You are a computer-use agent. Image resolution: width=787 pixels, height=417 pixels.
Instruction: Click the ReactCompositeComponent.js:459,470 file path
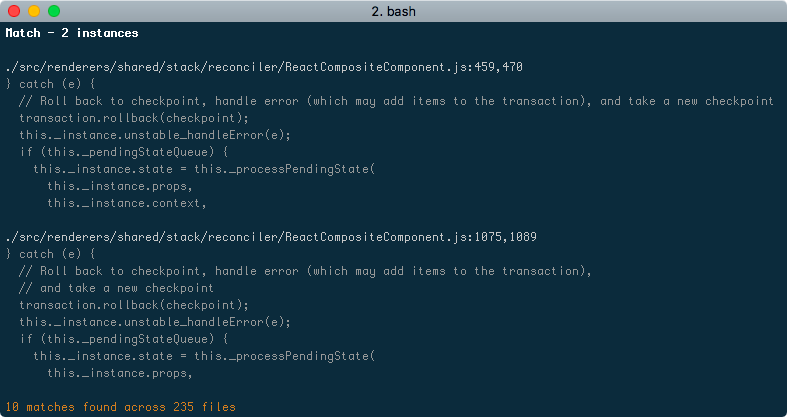tap(264, 67)
